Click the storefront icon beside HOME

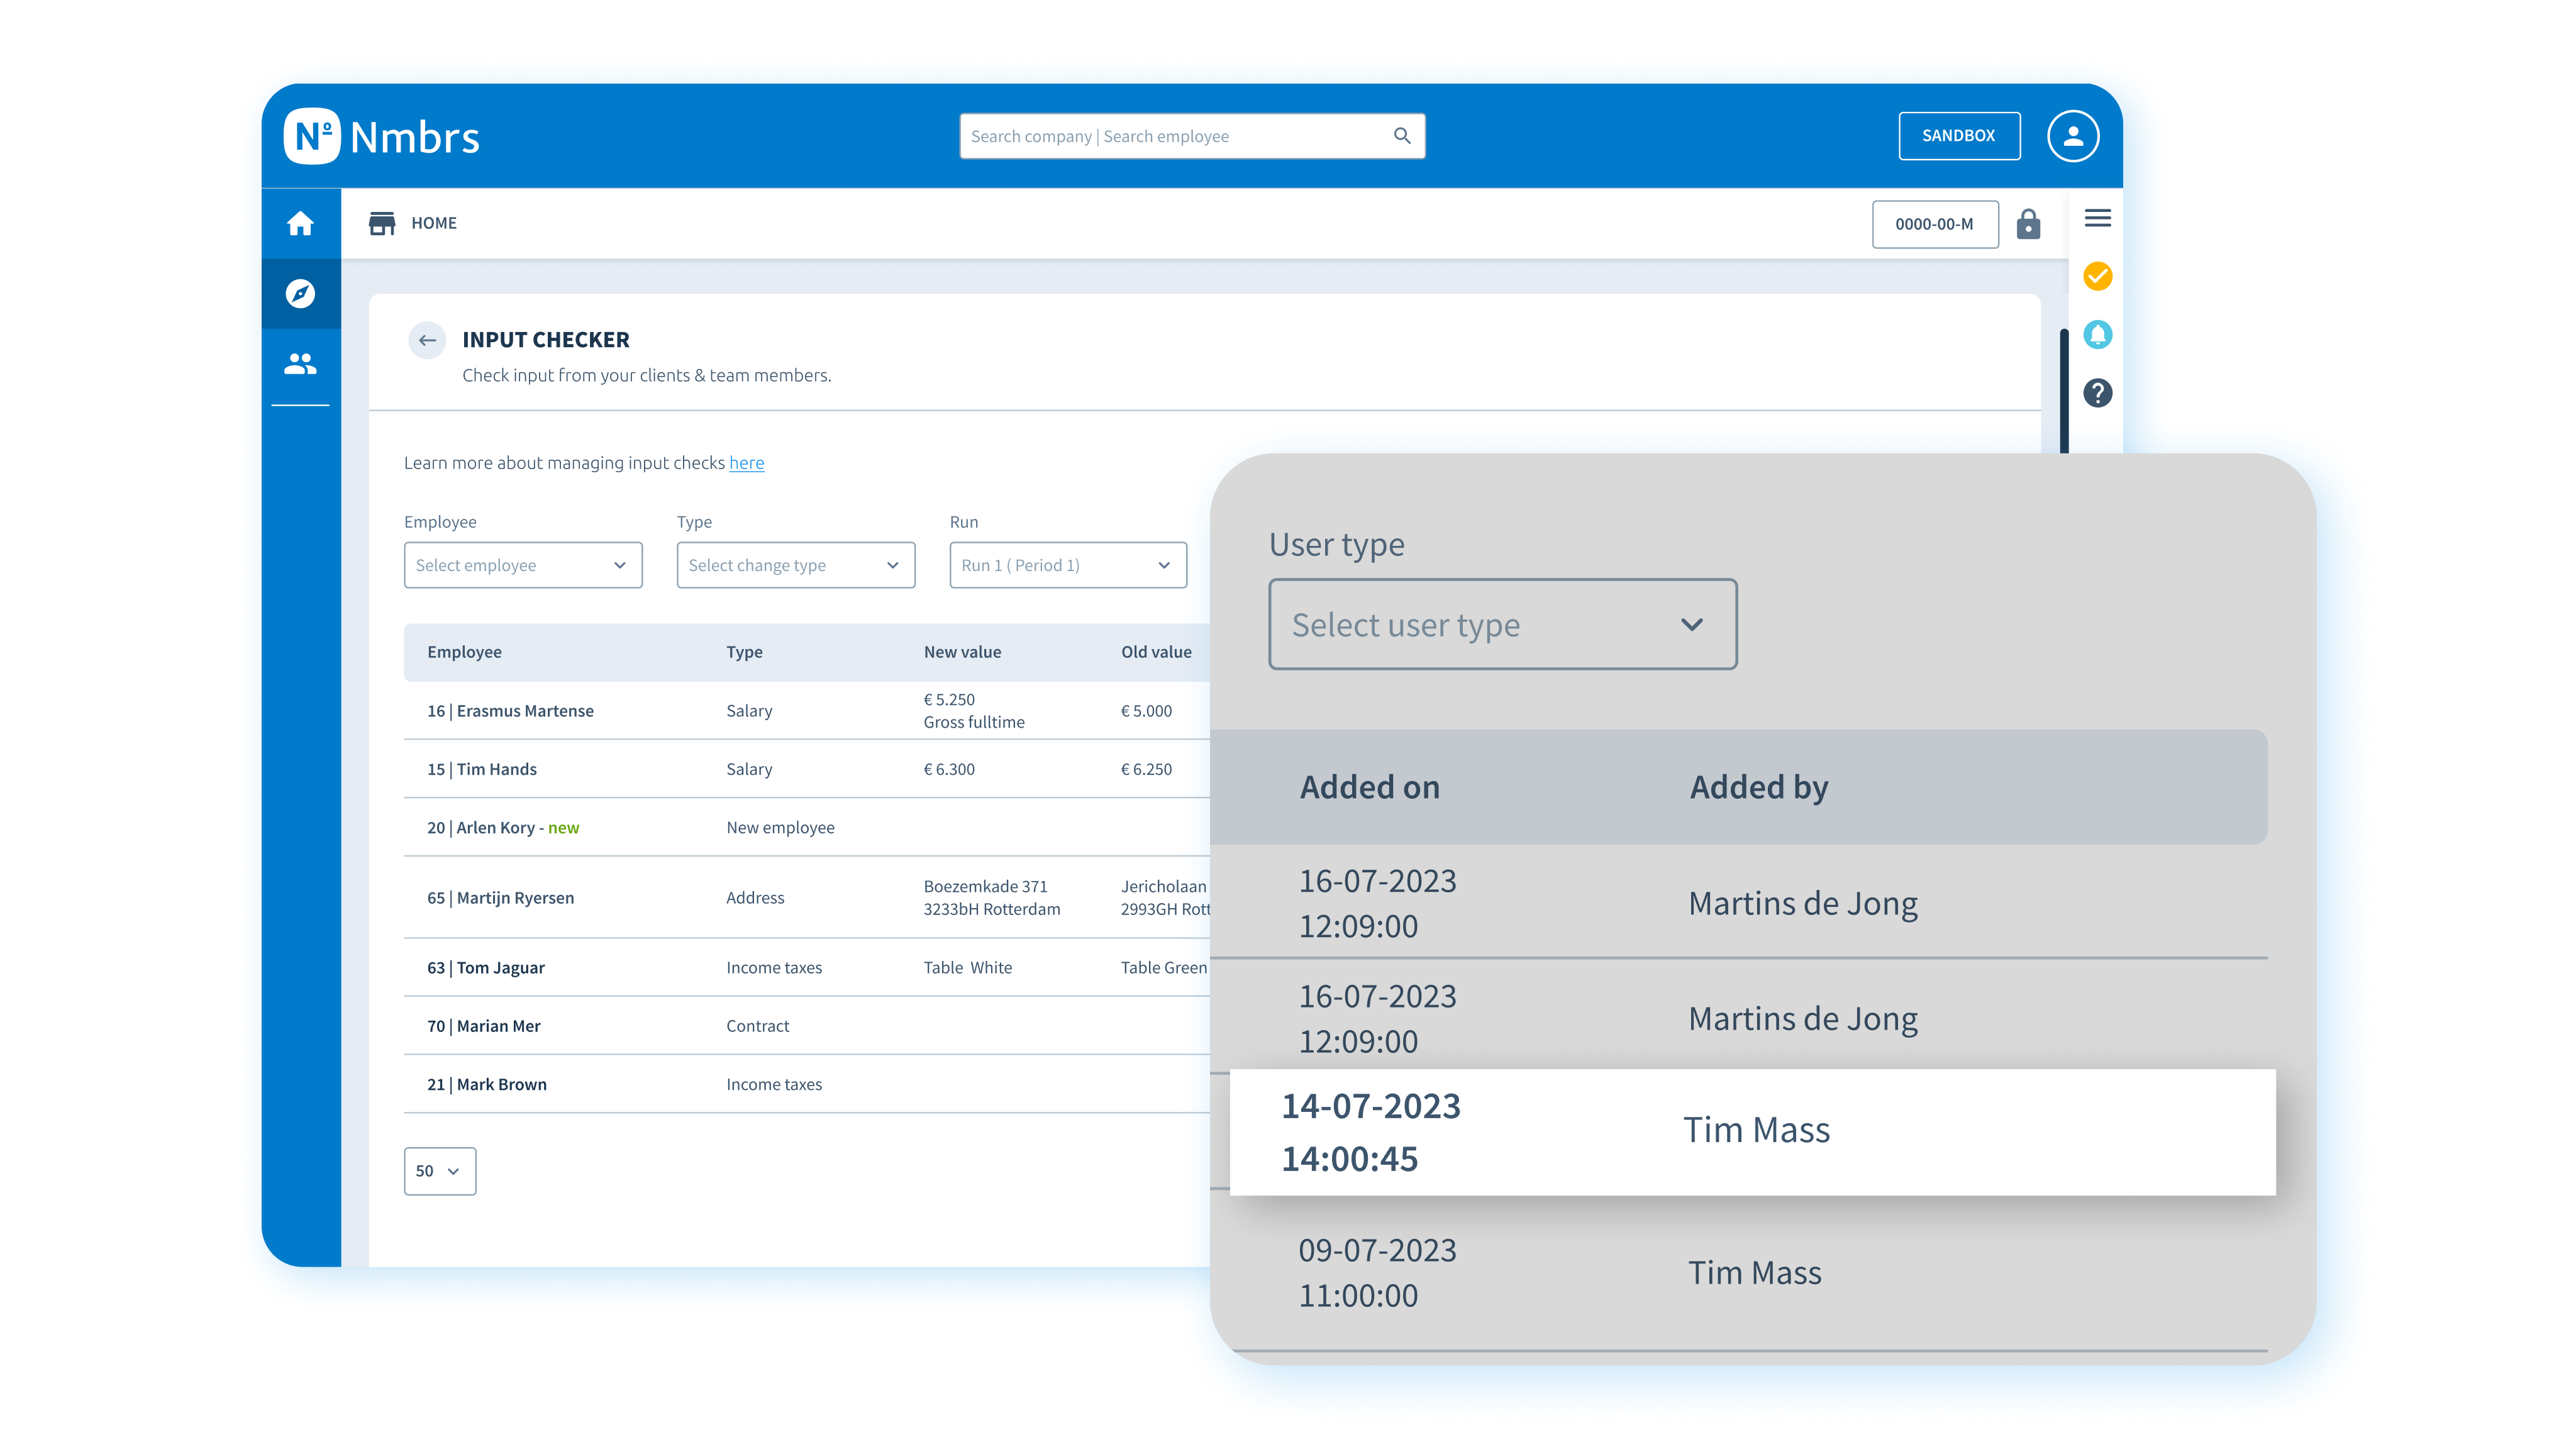pos(382,223)
